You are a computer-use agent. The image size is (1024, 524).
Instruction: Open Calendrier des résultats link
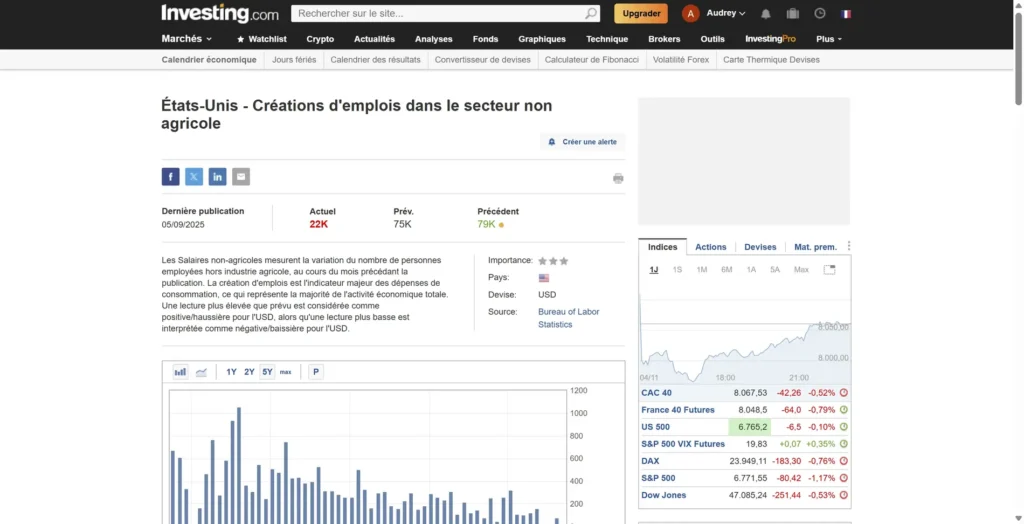click(376, 59)
